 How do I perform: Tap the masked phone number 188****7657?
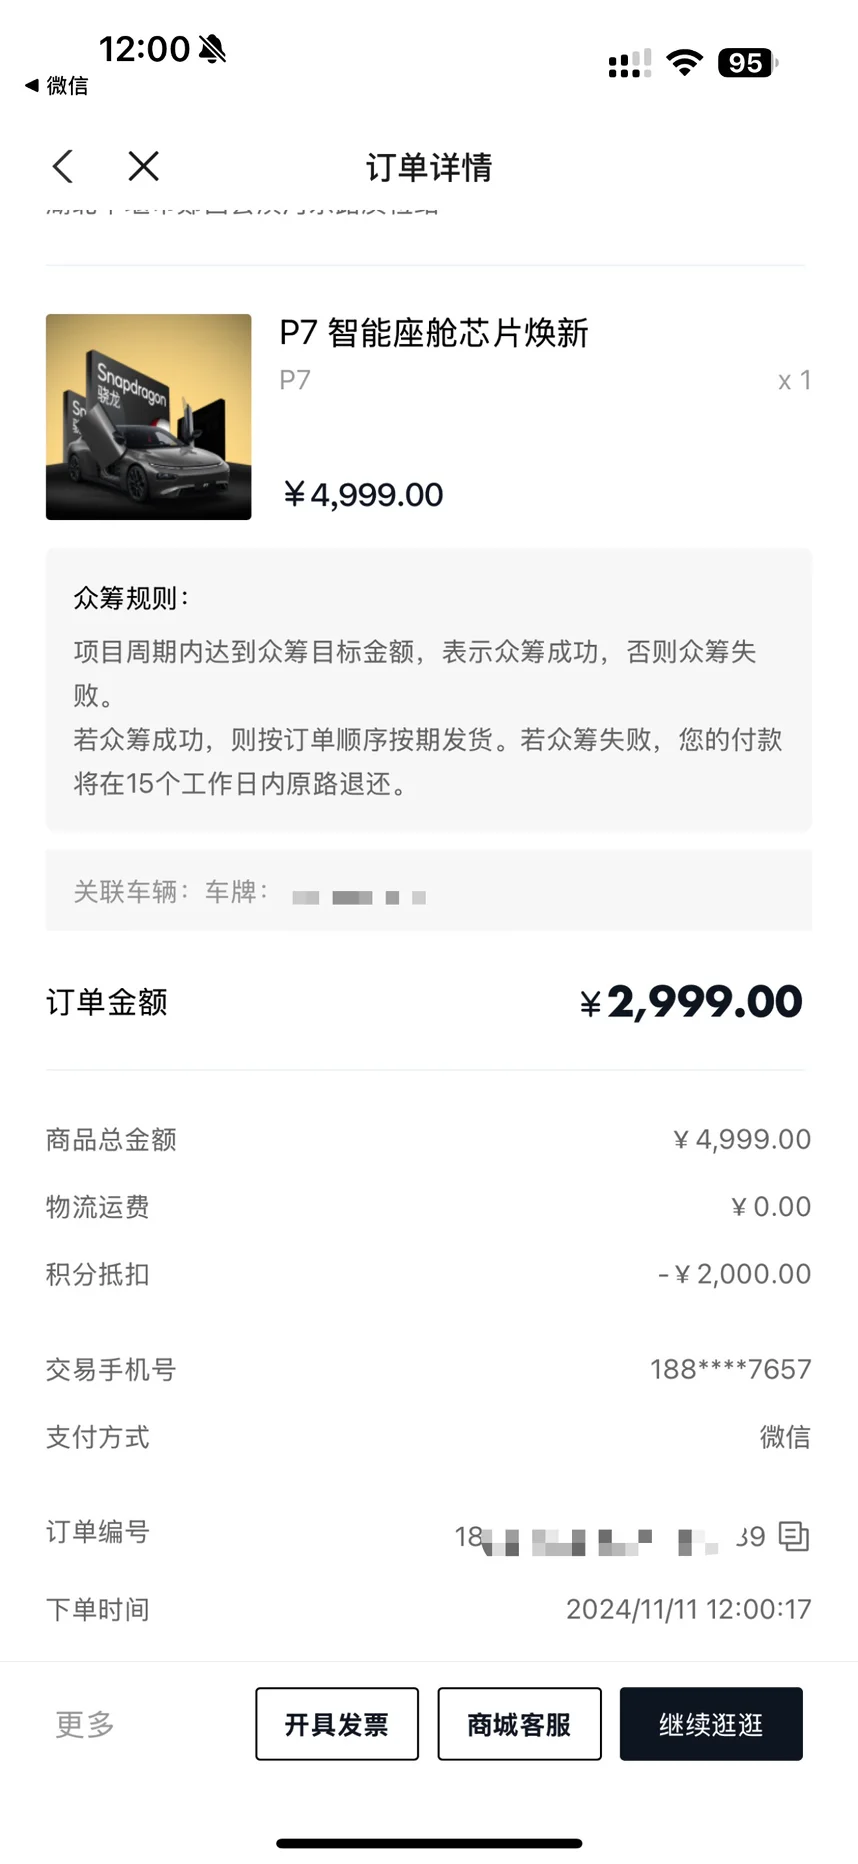click(730, 1369)
